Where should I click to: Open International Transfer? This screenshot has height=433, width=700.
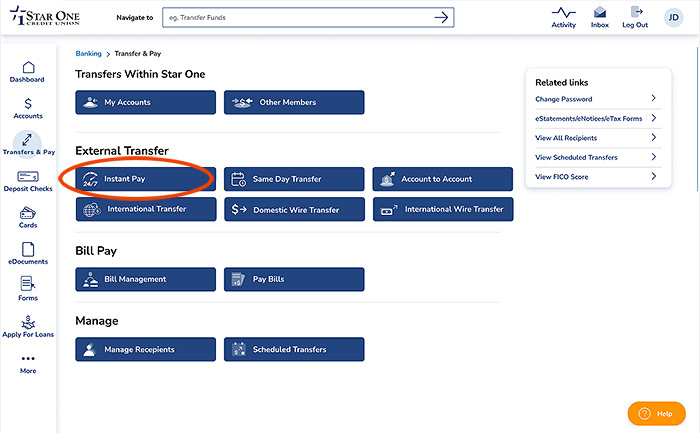146,209
